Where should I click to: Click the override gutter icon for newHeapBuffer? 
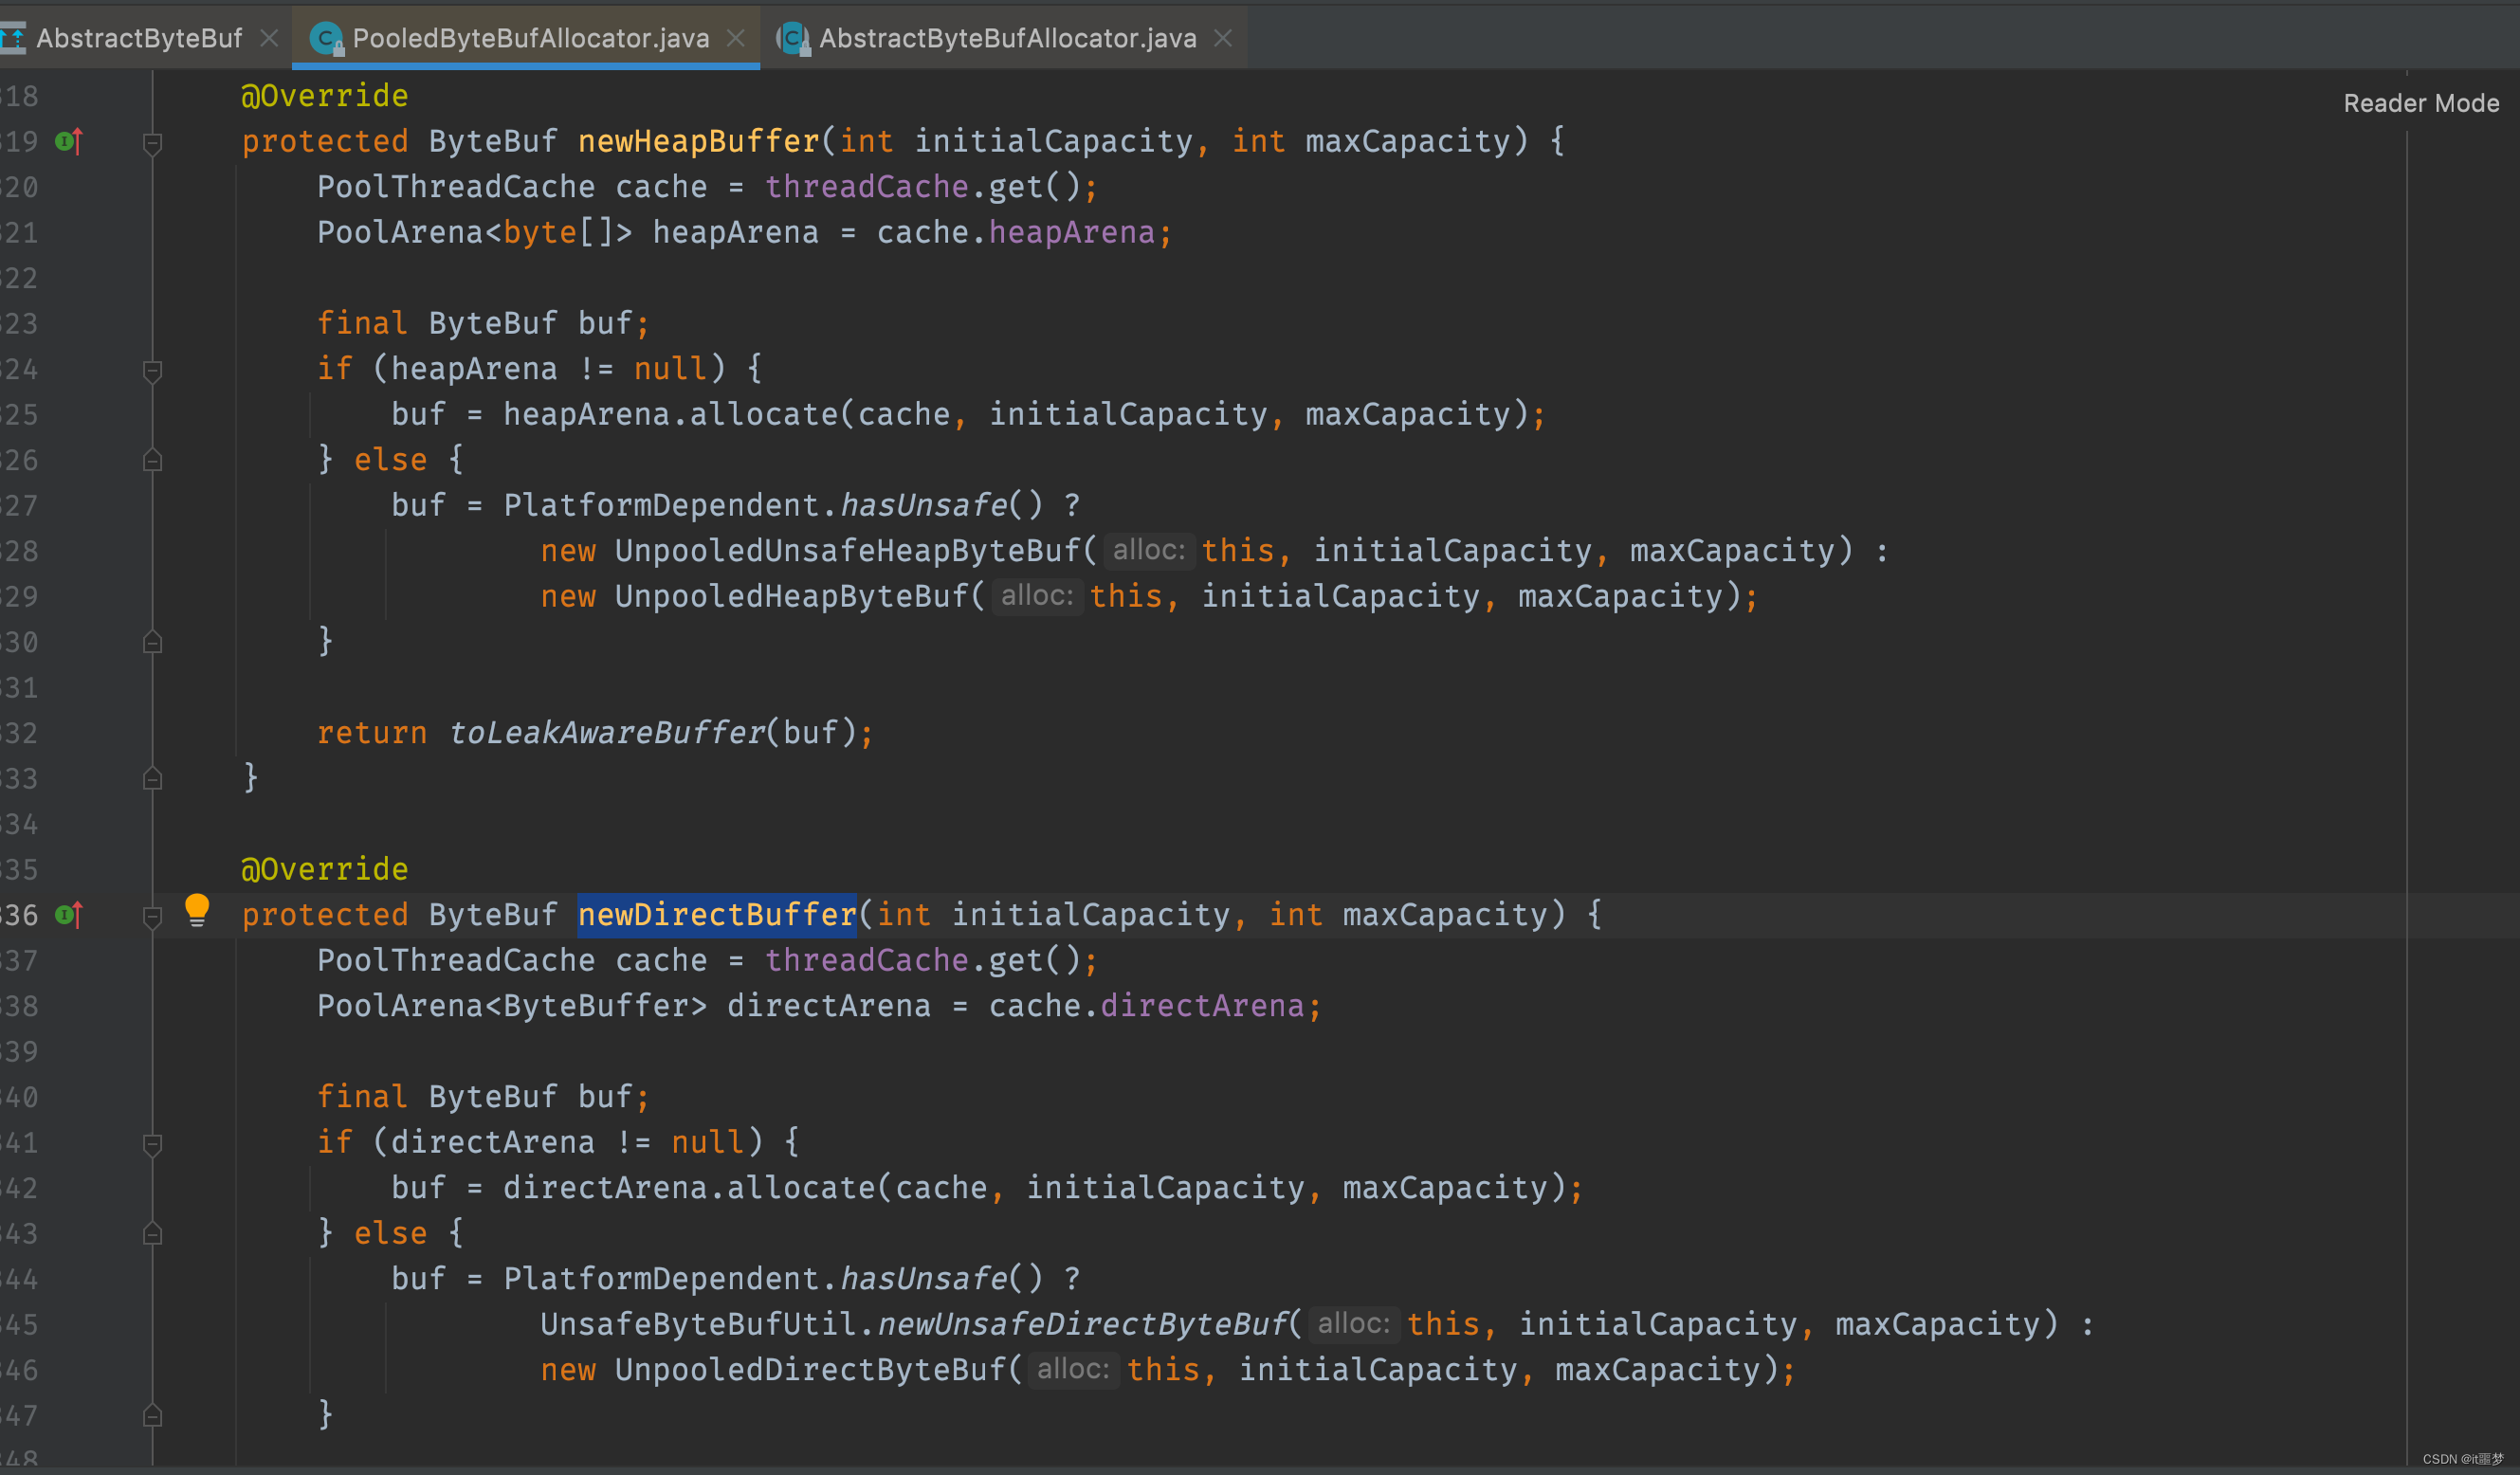point(69,142)
